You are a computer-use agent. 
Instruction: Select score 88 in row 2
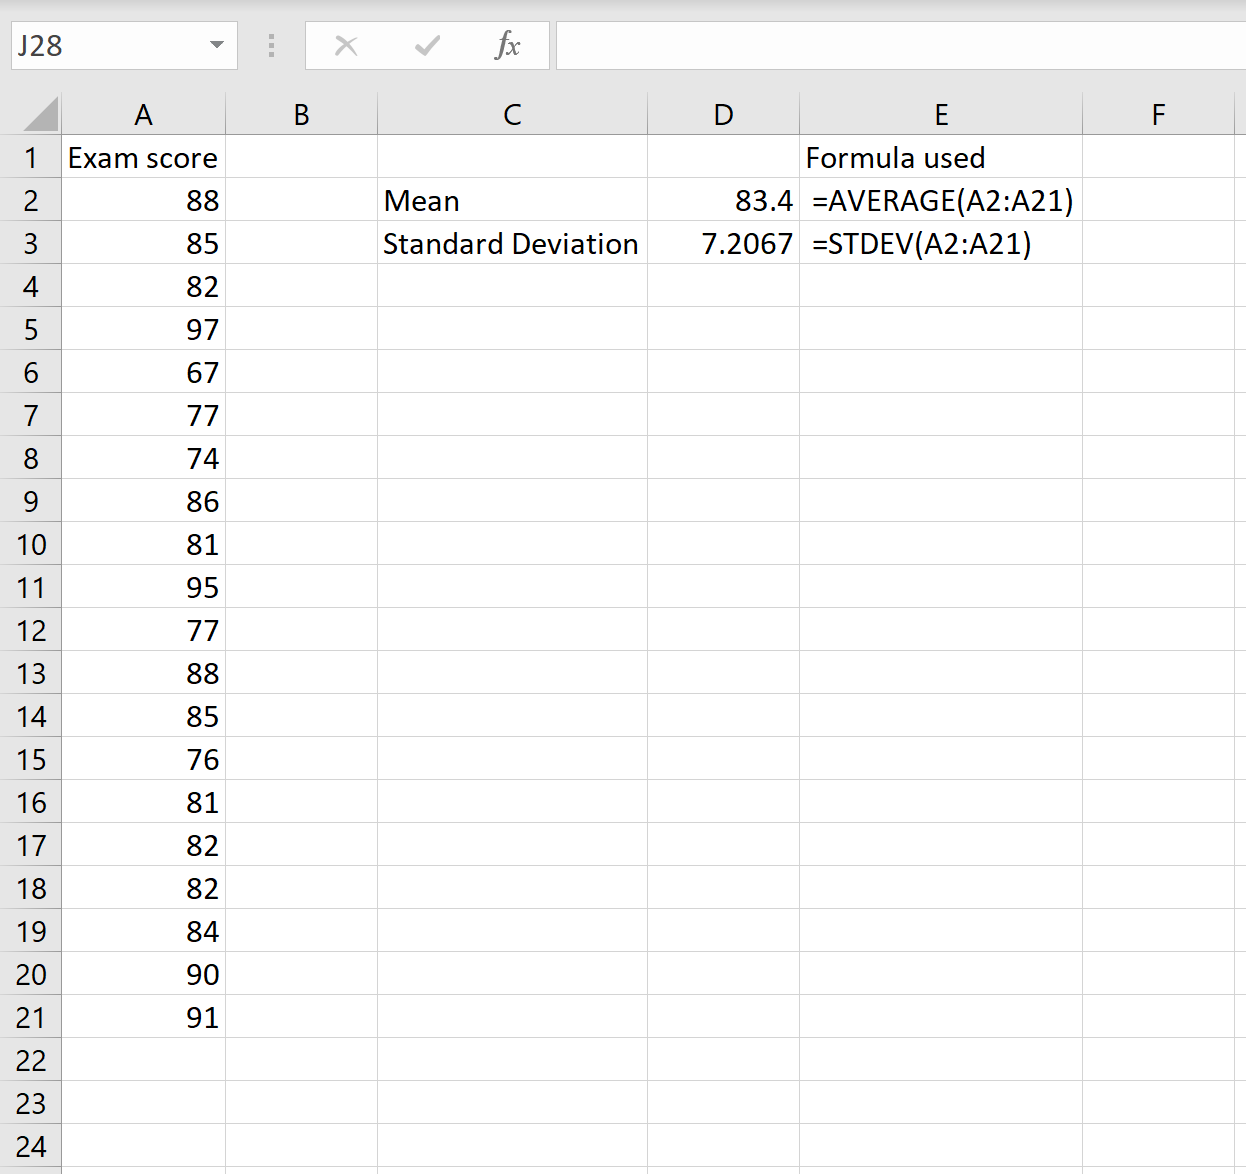(x=144, y=201)
